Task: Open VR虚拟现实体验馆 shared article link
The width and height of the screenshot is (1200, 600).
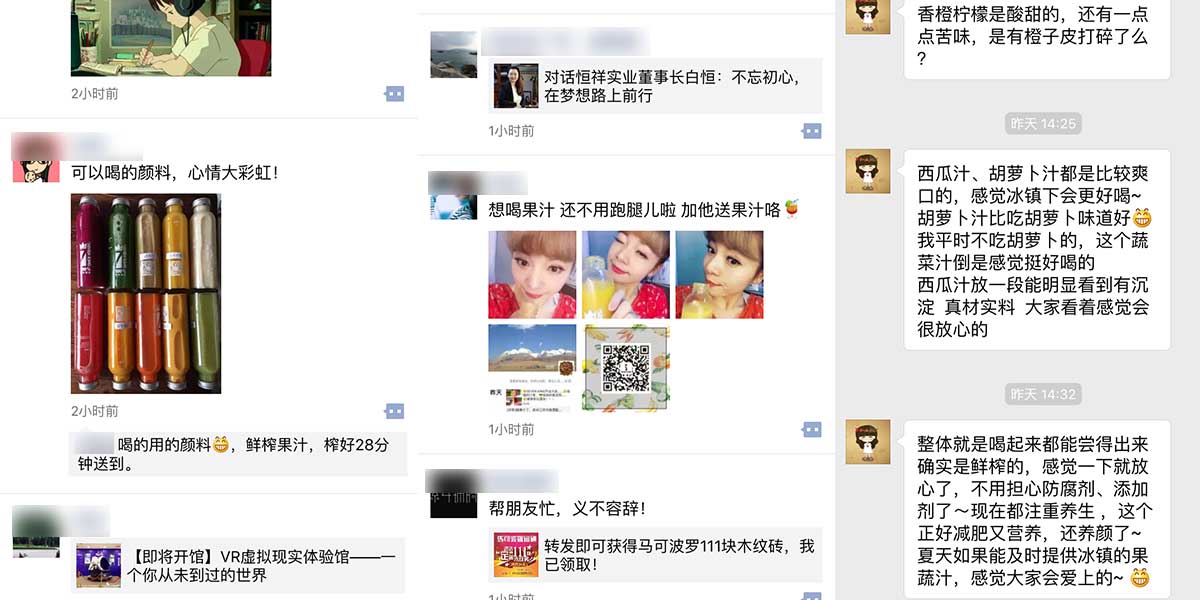Action: pos(238,565)
